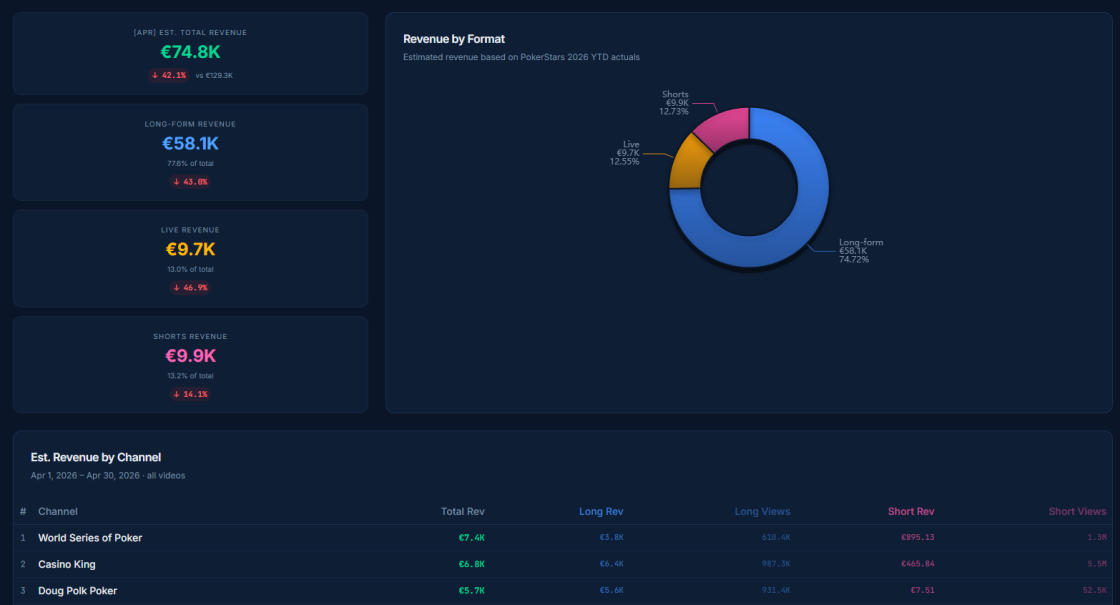Click the '77.6% of total' text
Viewport: 1120px width, 605px height.
190,164
